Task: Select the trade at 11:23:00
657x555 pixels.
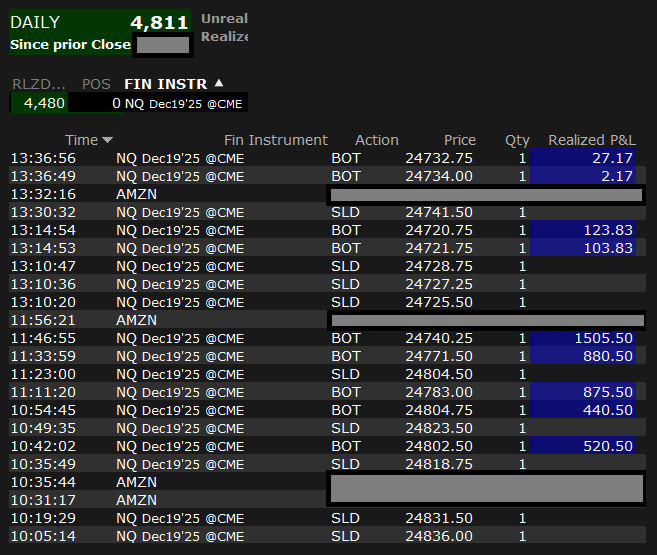Action: point(327,374)
